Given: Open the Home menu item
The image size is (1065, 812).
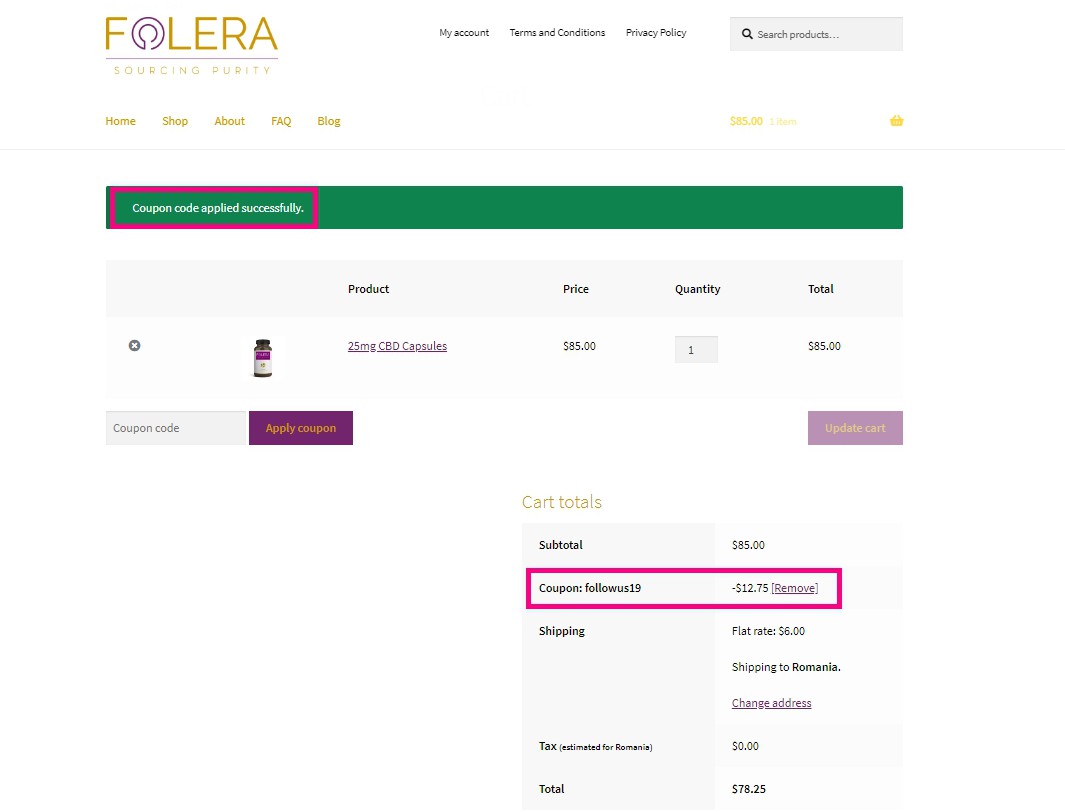Looking at the screenshot, I should [120, 121].
